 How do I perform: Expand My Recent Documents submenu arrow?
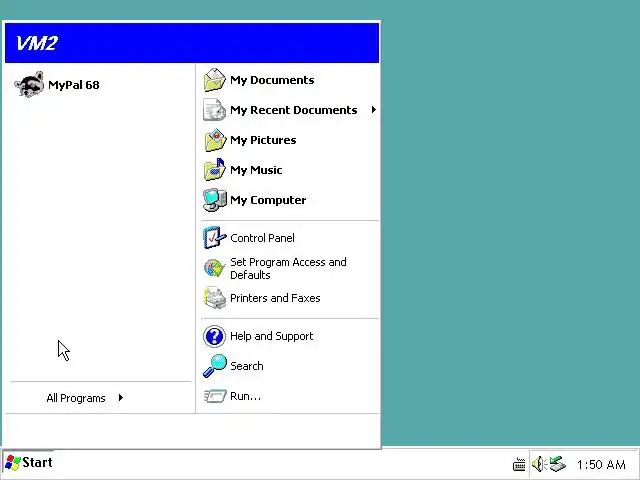[373, 109]
